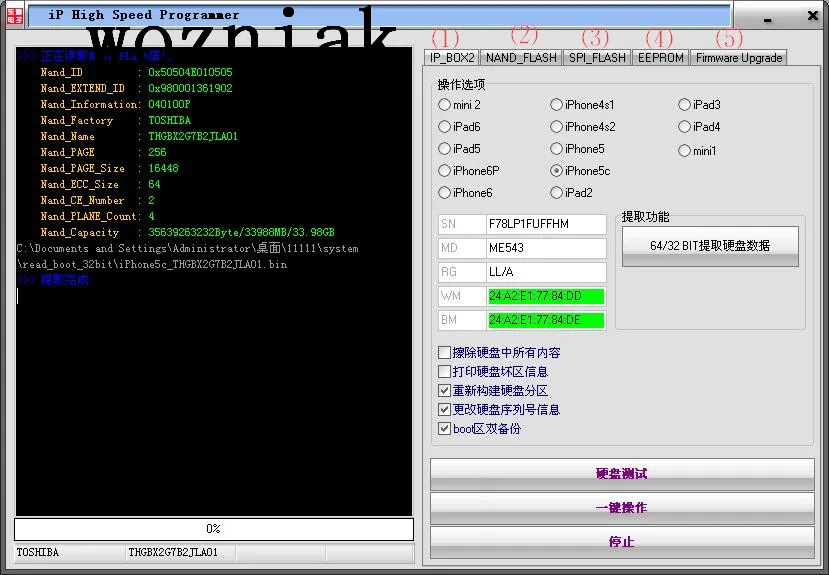
Task: Click the blue 提取完成 log line
Action: click(53, 280)
